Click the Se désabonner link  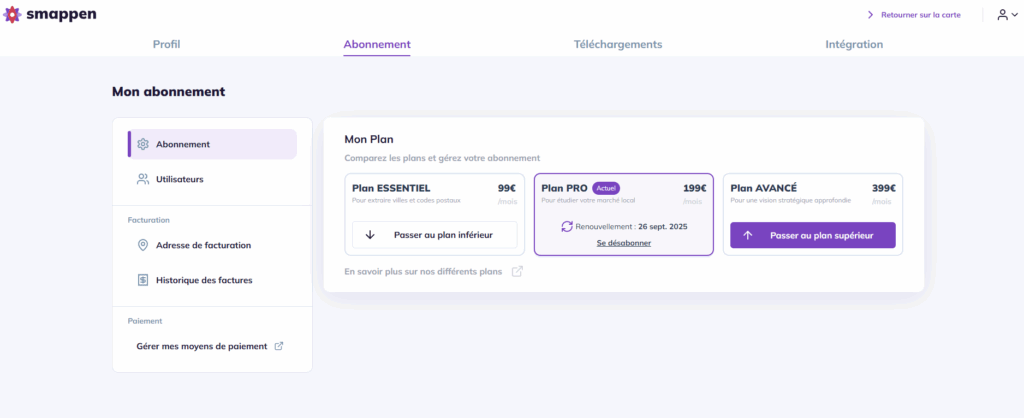624,243
